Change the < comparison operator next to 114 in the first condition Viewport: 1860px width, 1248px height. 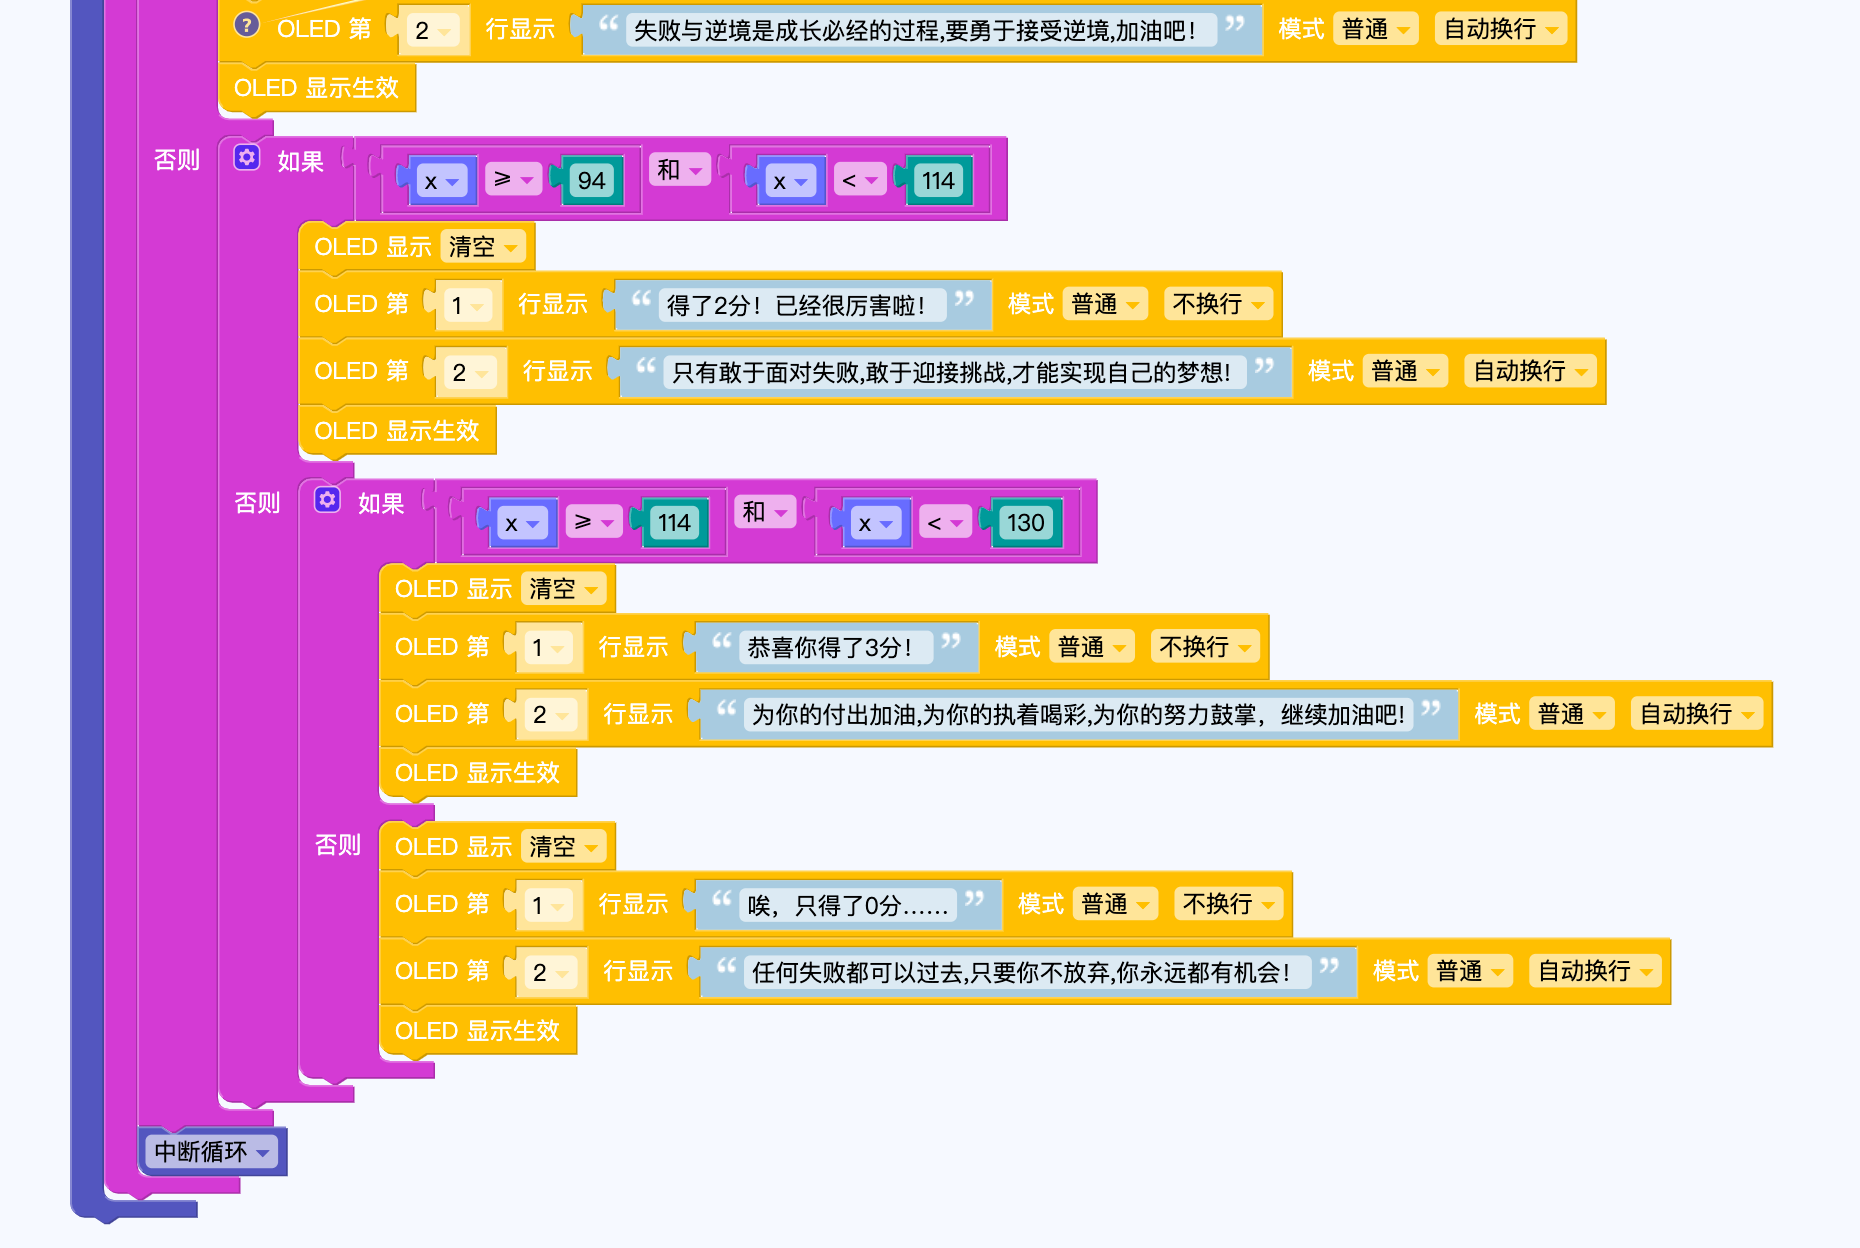(860, 181)
